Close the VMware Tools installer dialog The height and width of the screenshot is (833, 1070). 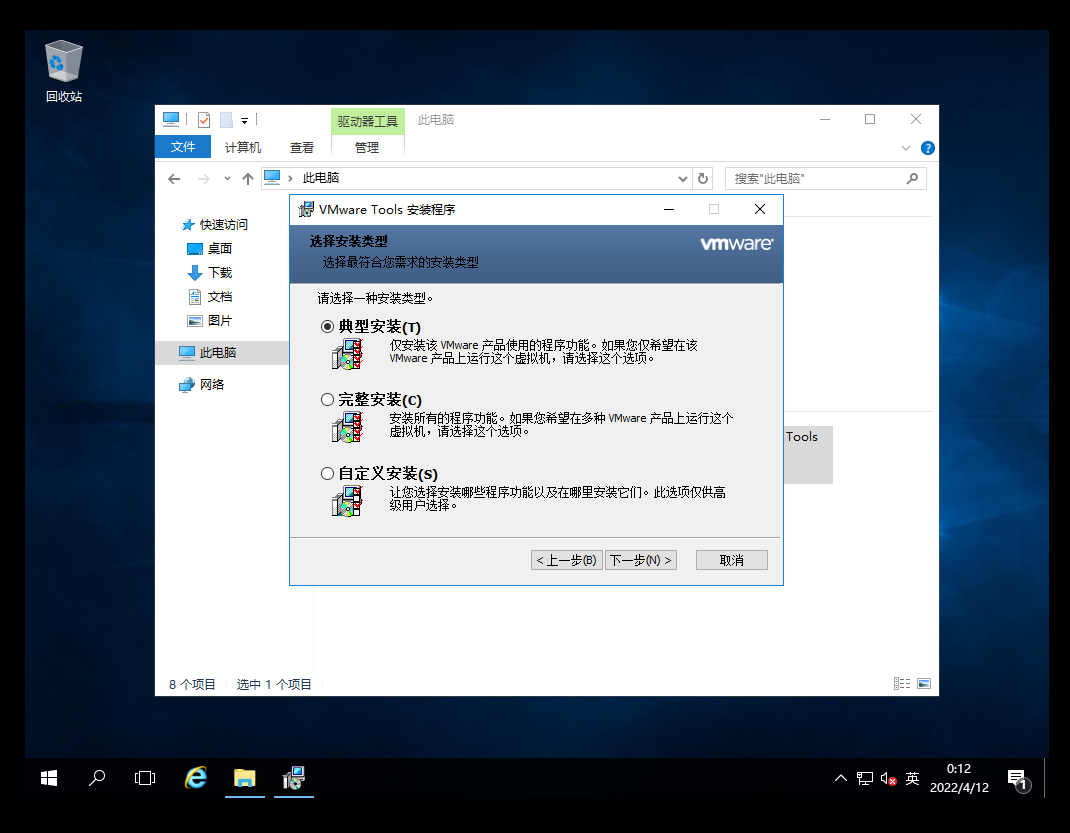coord(760,209)
